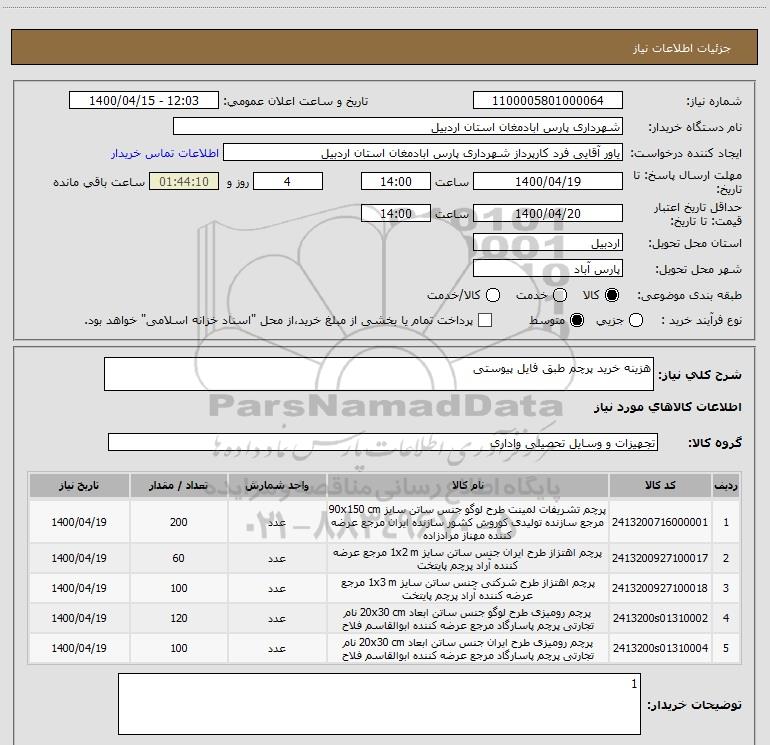The width and height of the screenshot is (770, 745).
Task: Click product code 2413200716000001
Action: (660, 522)
